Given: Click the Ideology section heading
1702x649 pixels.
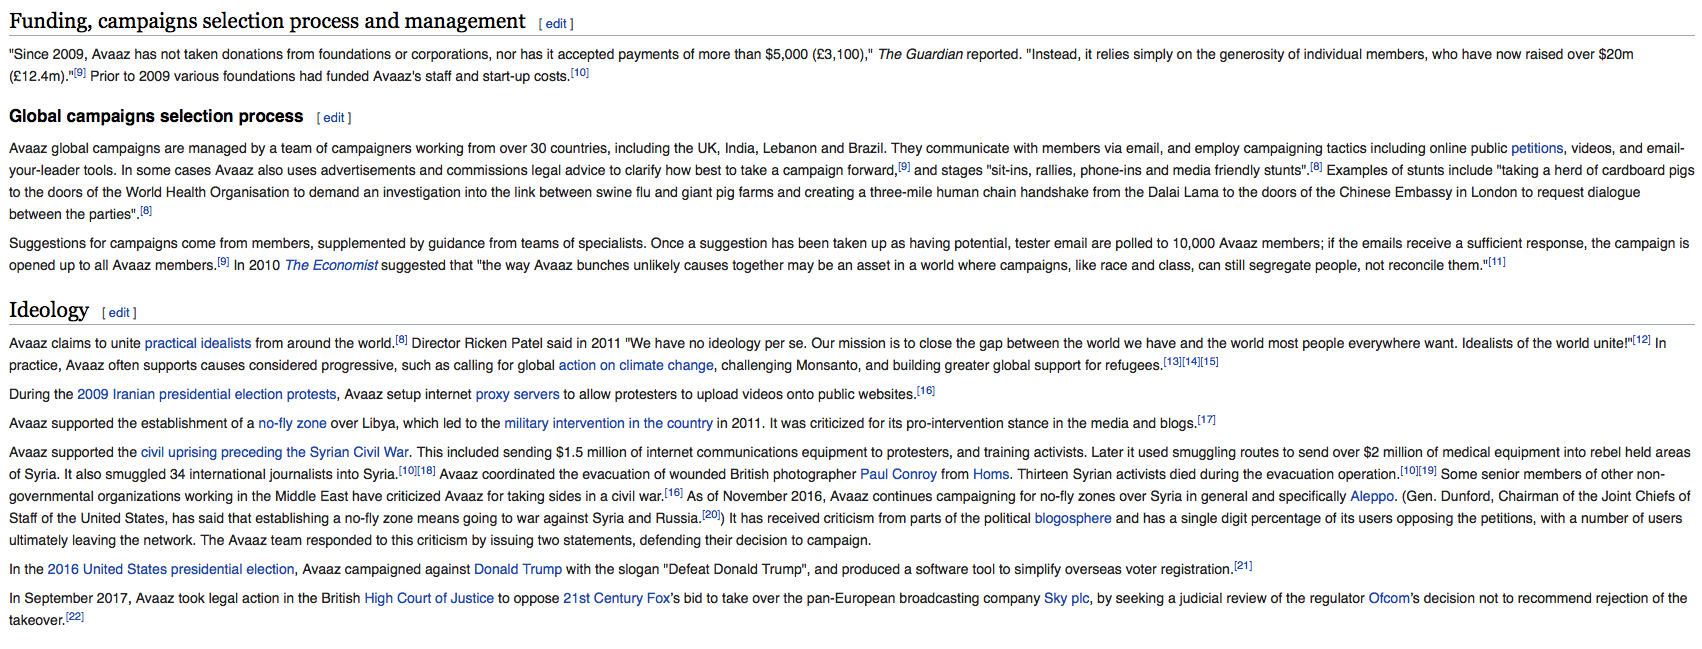Looking at the screenshot, I should (49, 310).
